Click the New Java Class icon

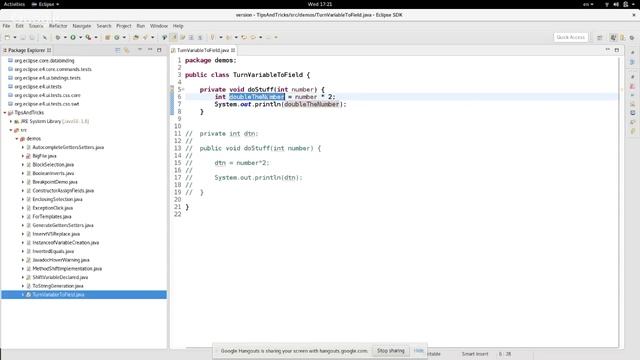[117, 37]
